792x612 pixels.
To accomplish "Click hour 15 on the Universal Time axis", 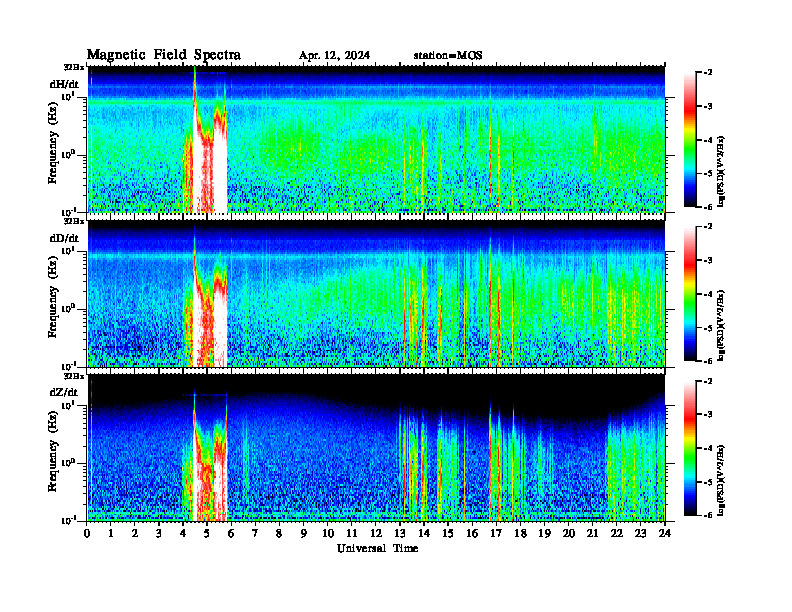I will [x=449, y=534].
